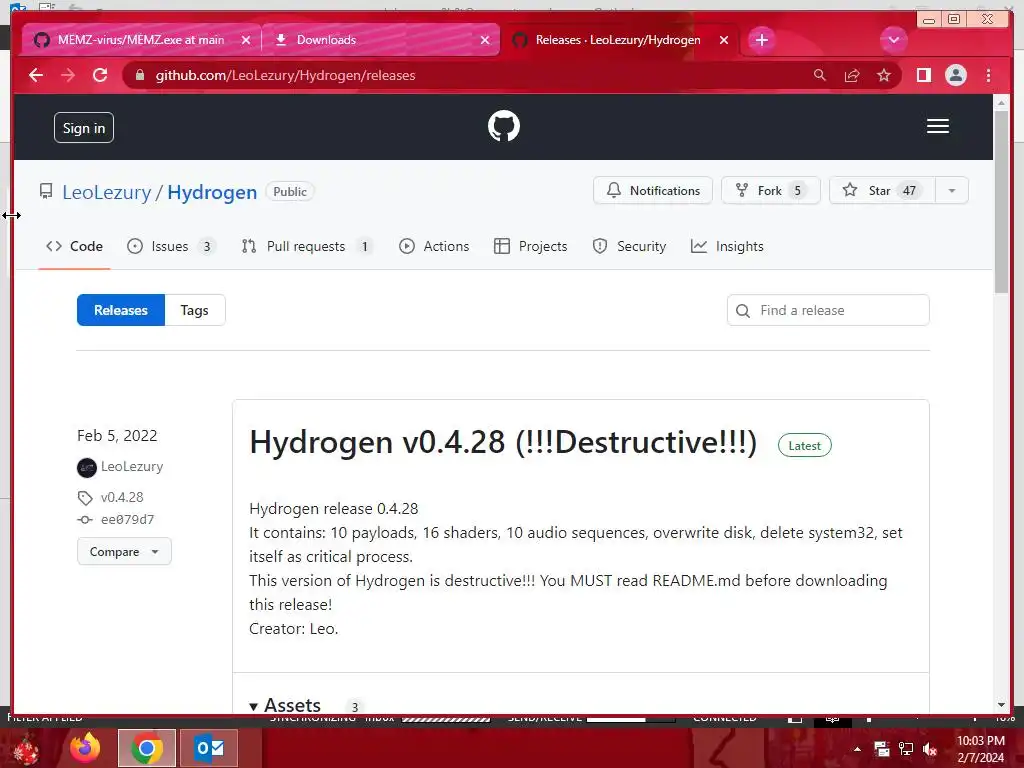The width and height of the screenshot is (1024, 768).
Task: Open the GitHub hamburger menu
Action: (938, 126)
